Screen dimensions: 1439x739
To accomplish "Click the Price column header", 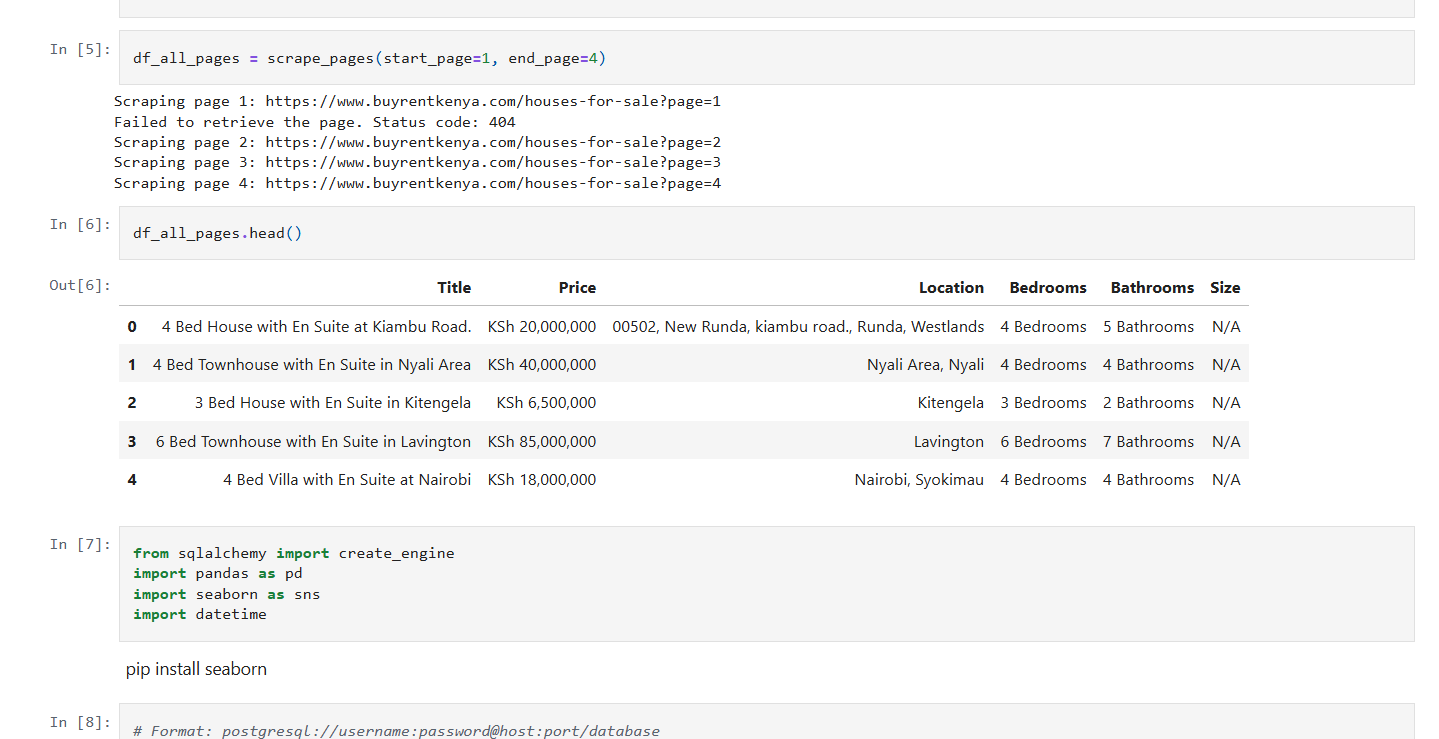I will click(577, 288).
